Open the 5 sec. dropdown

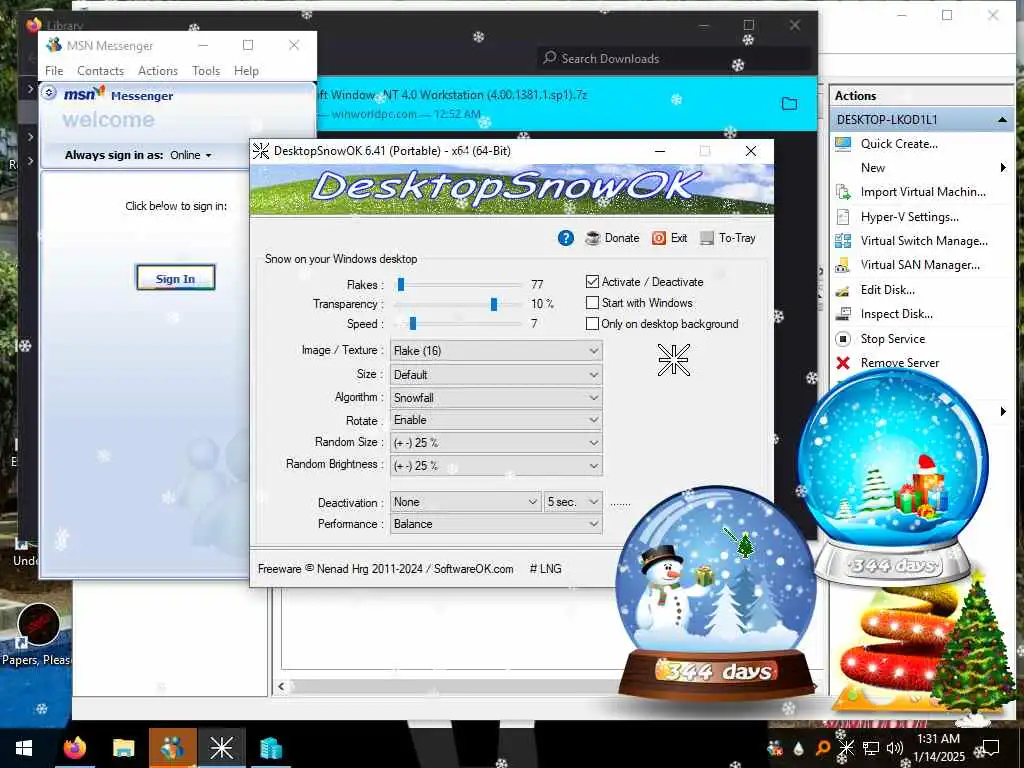tap(573, 502)
